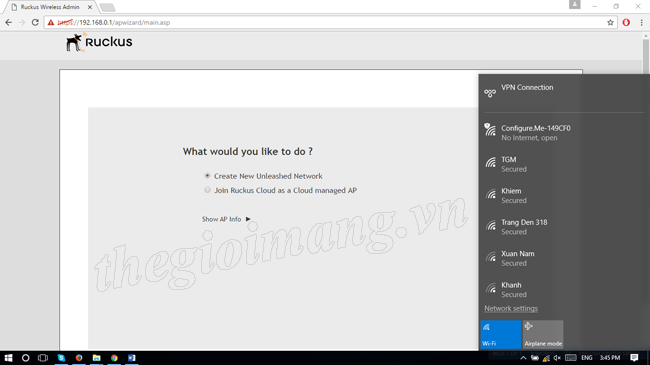Click the browser forward arrow
Viewport: 650px width, 365px height.
coord(22,22)
